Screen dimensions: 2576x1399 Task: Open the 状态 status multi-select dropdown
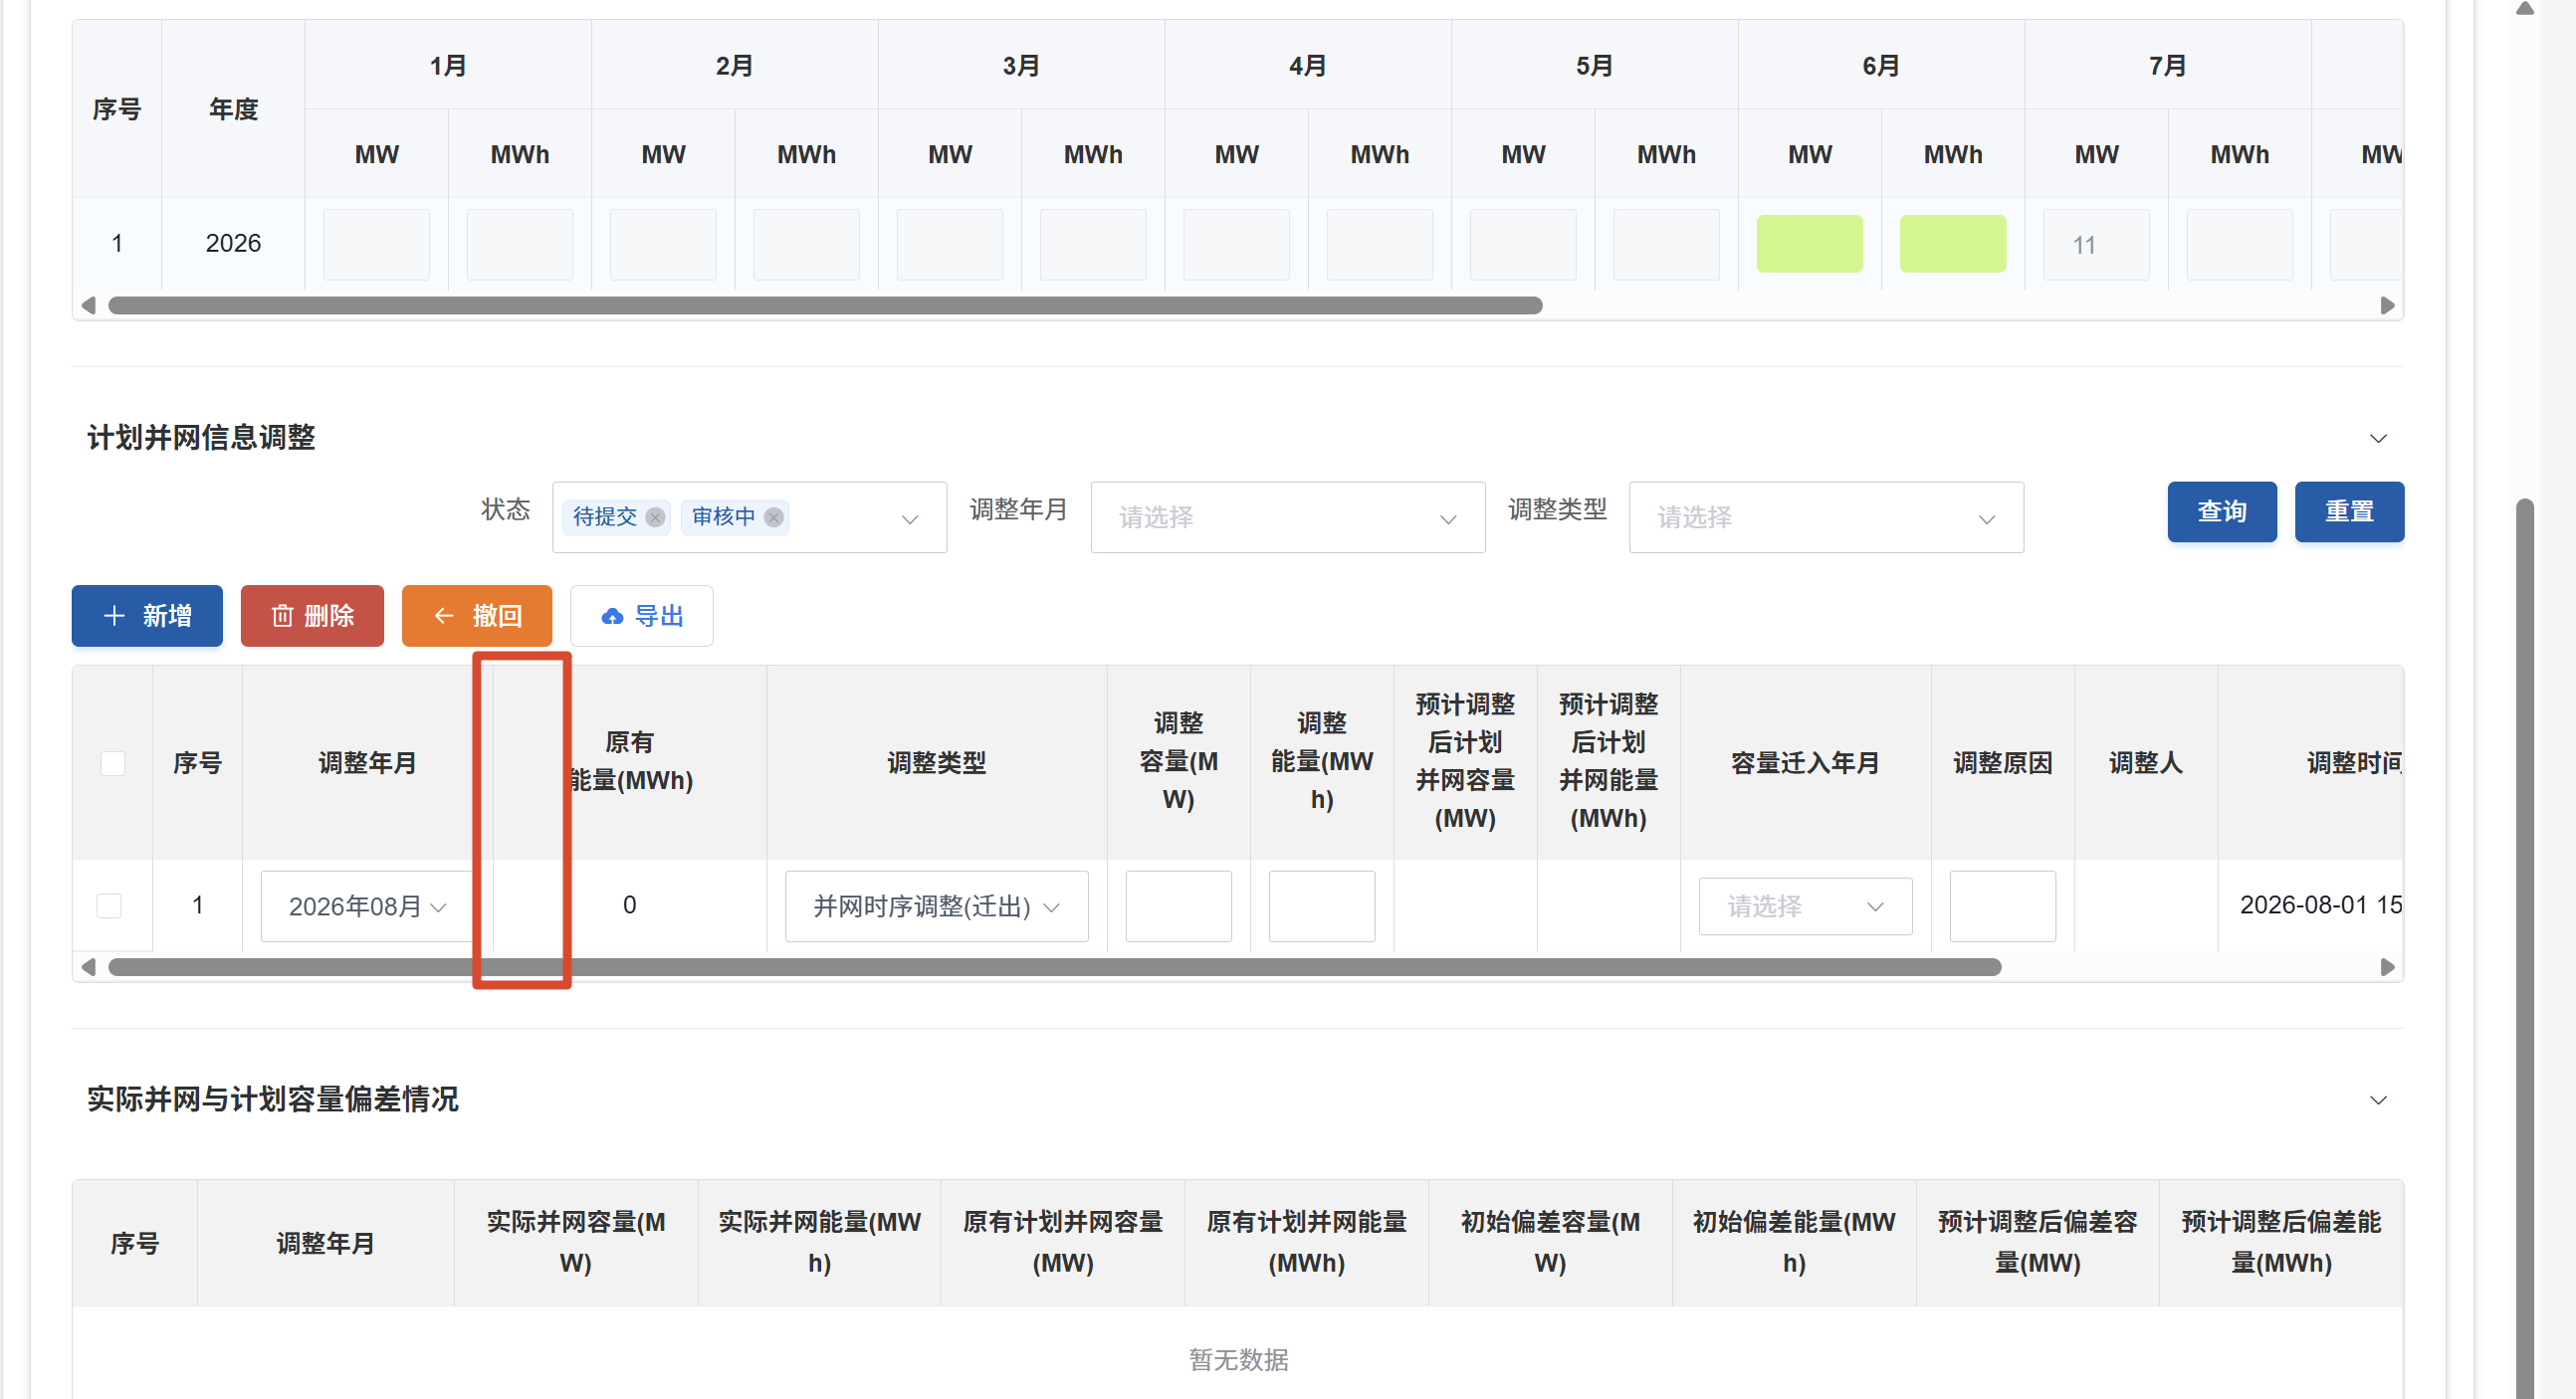click(749, 517)
